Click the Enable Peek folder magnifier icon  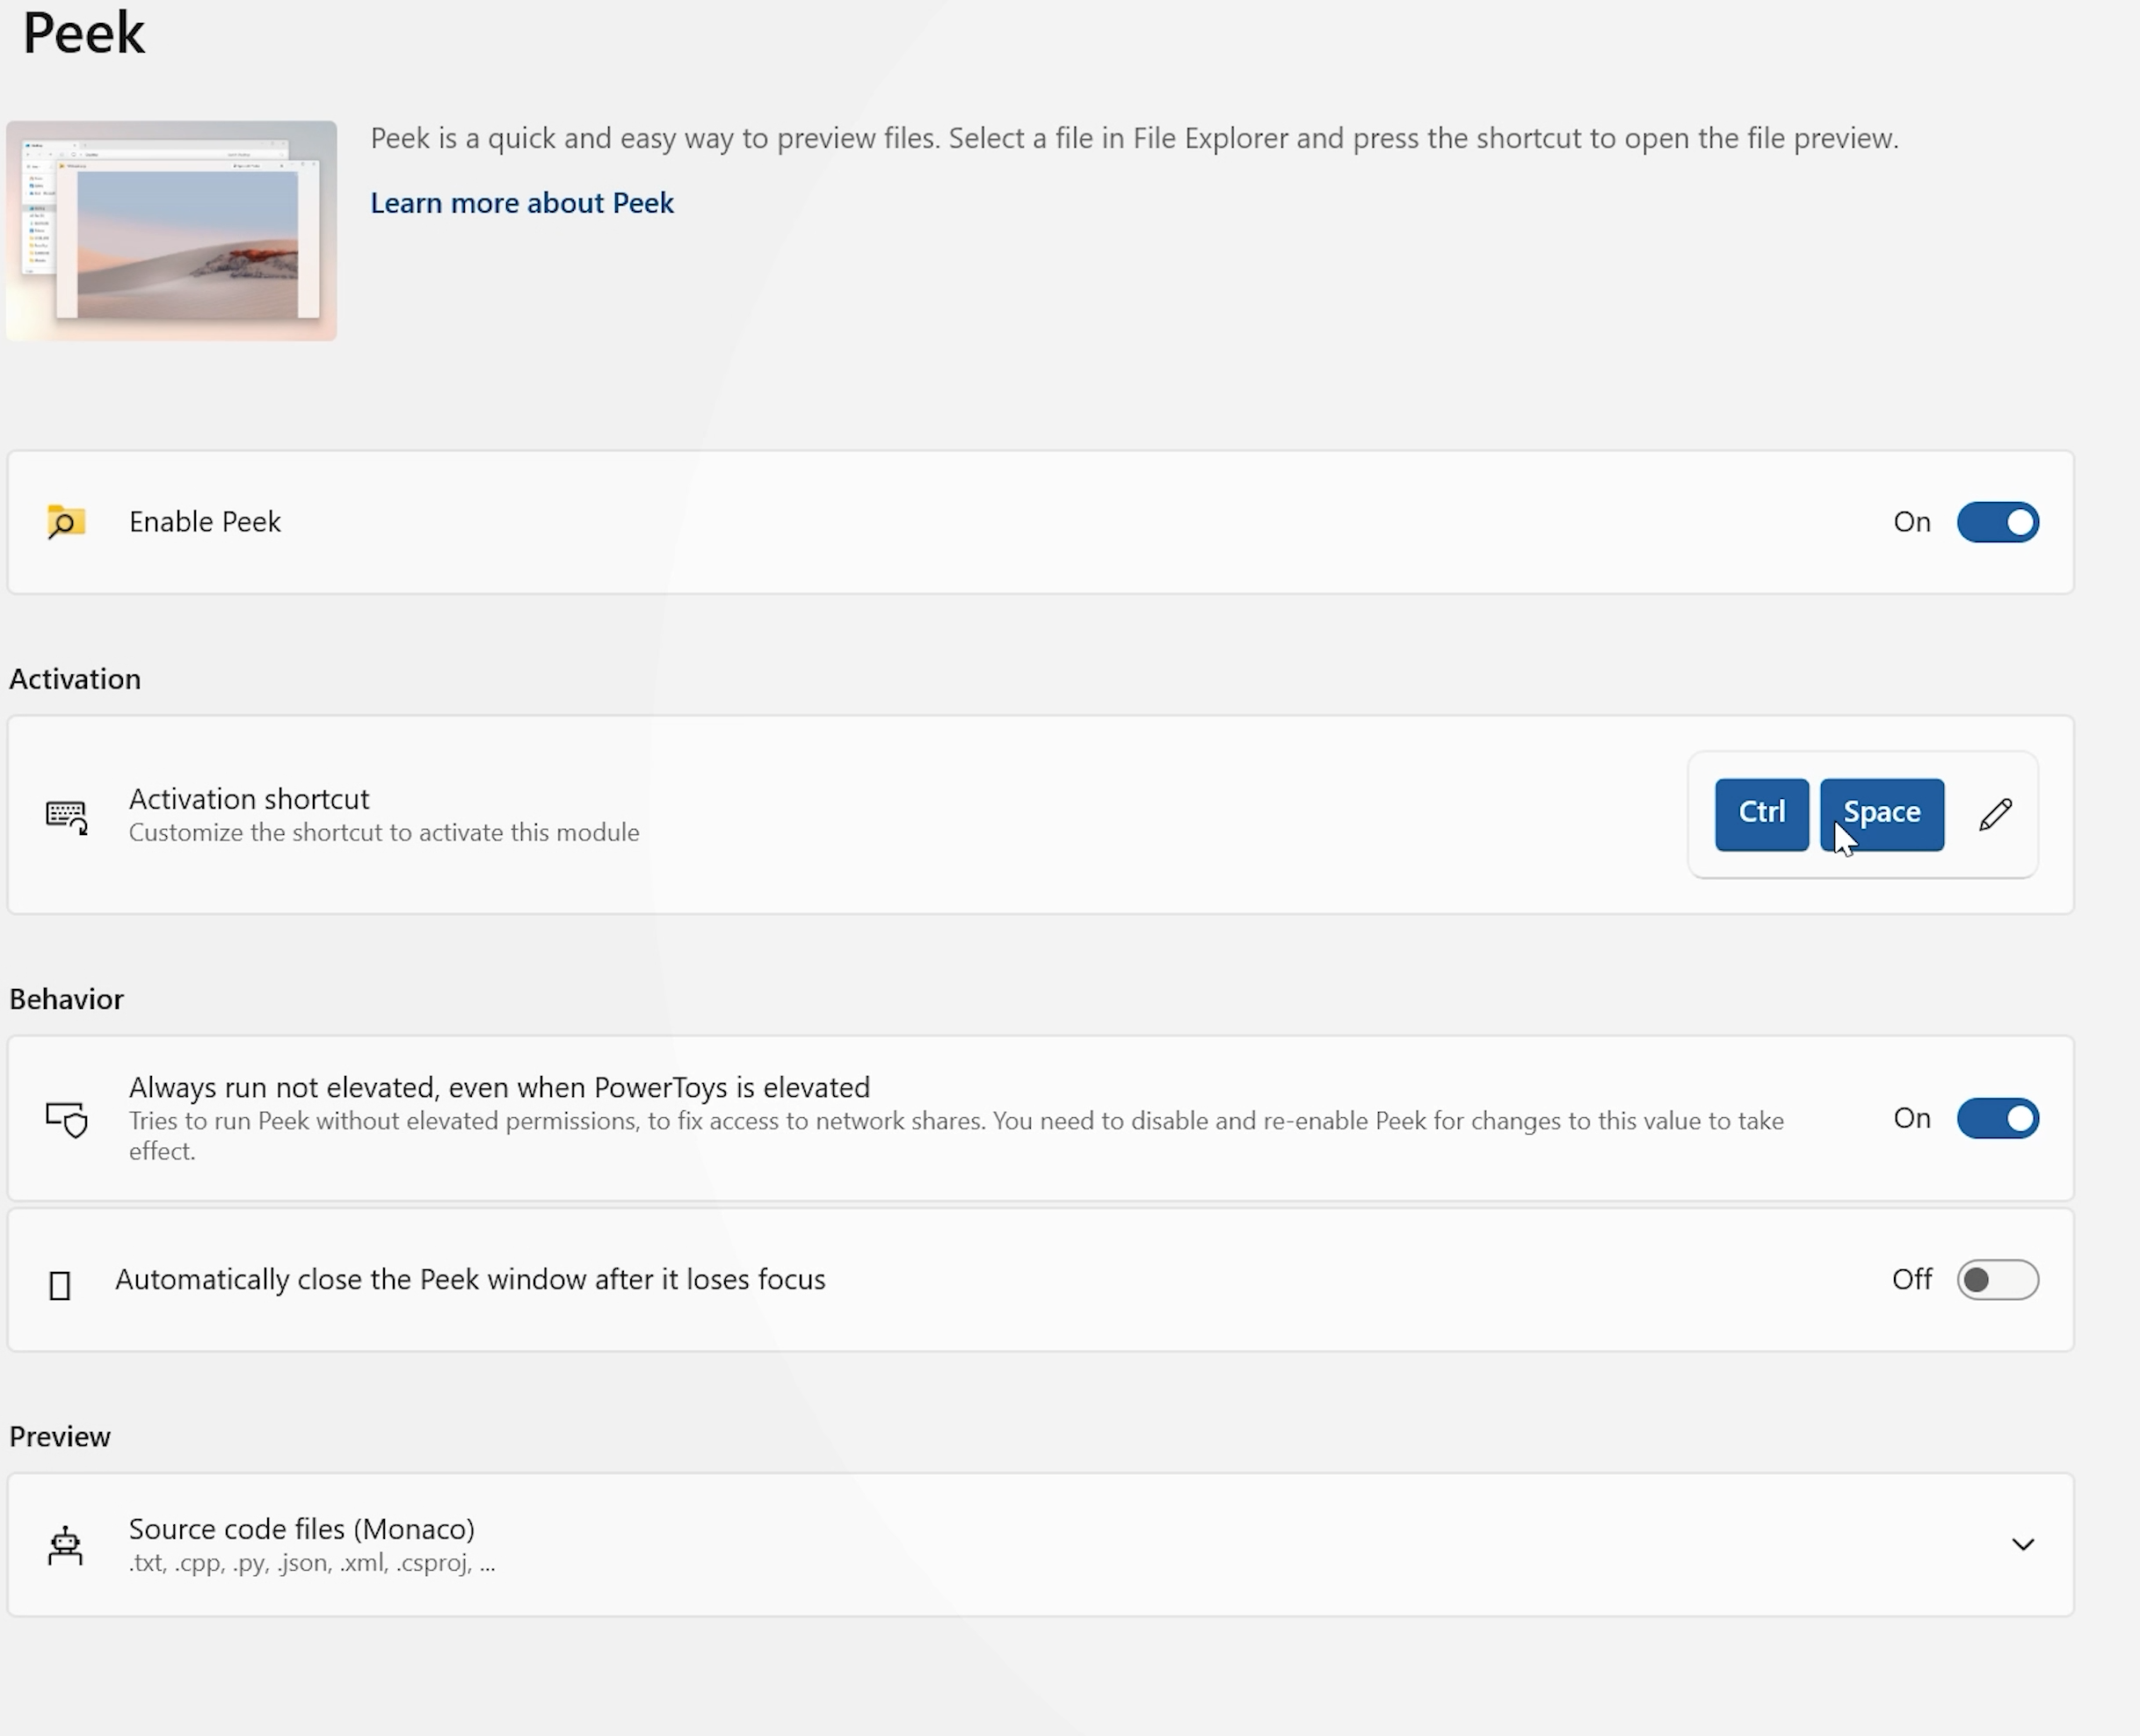point(66,522)
